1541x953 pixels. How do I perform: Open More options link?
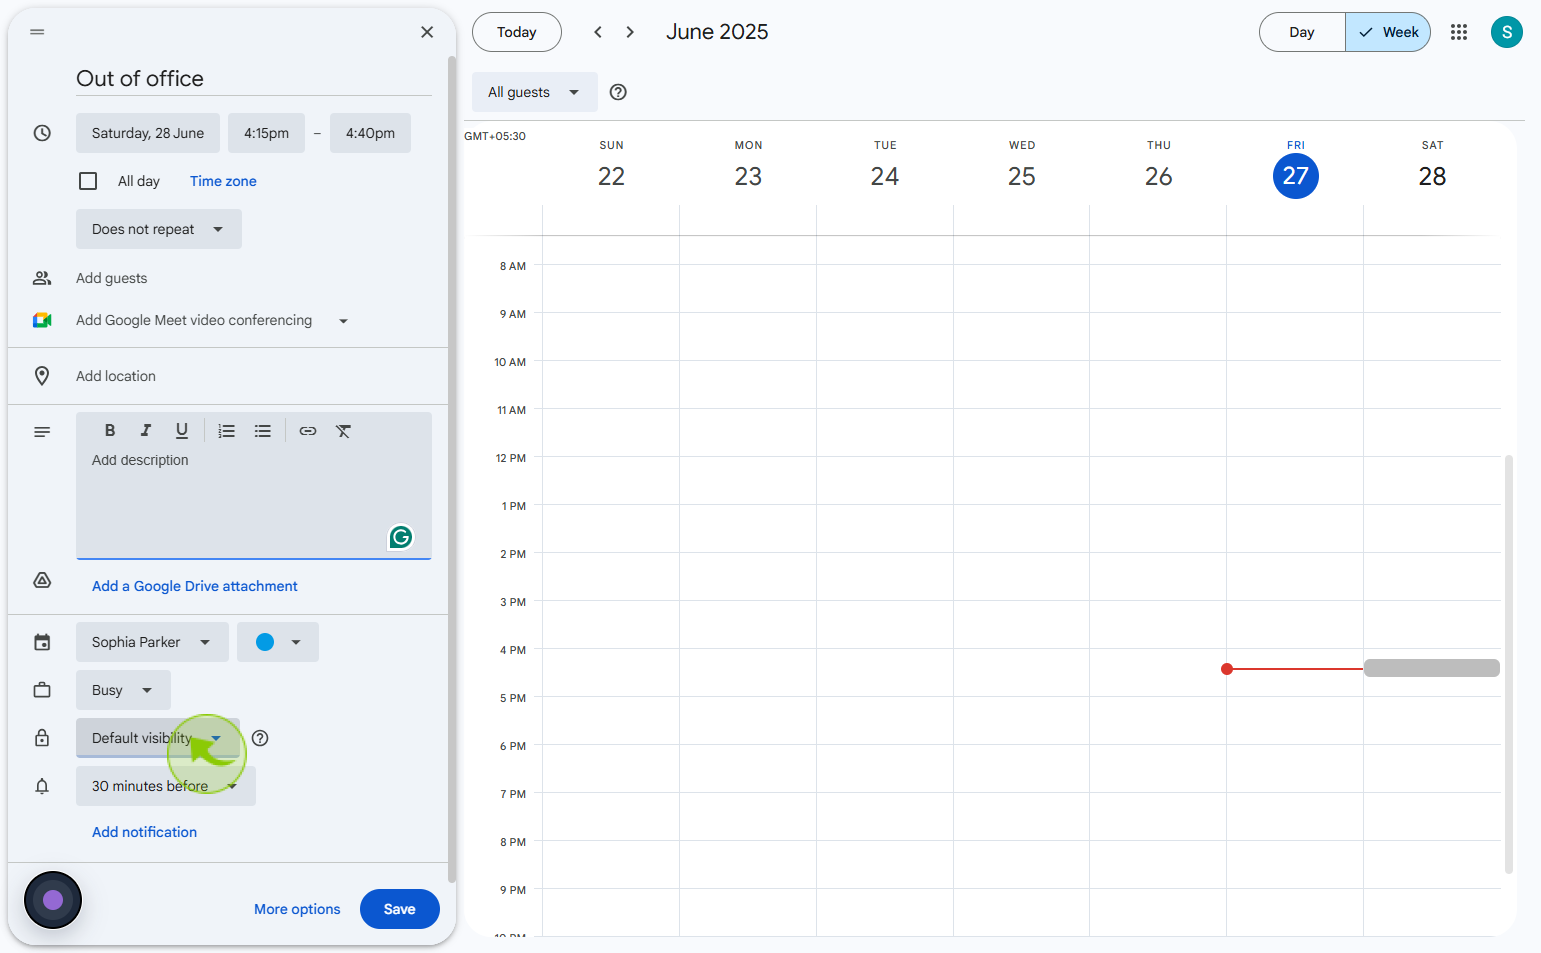tap(297, 909)
